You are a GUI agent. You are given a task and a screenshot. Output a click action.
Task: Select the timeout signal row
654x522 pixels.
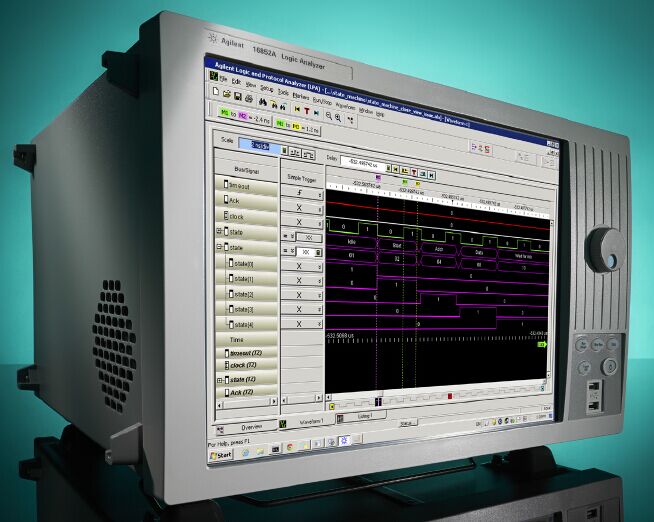point(247,186)
